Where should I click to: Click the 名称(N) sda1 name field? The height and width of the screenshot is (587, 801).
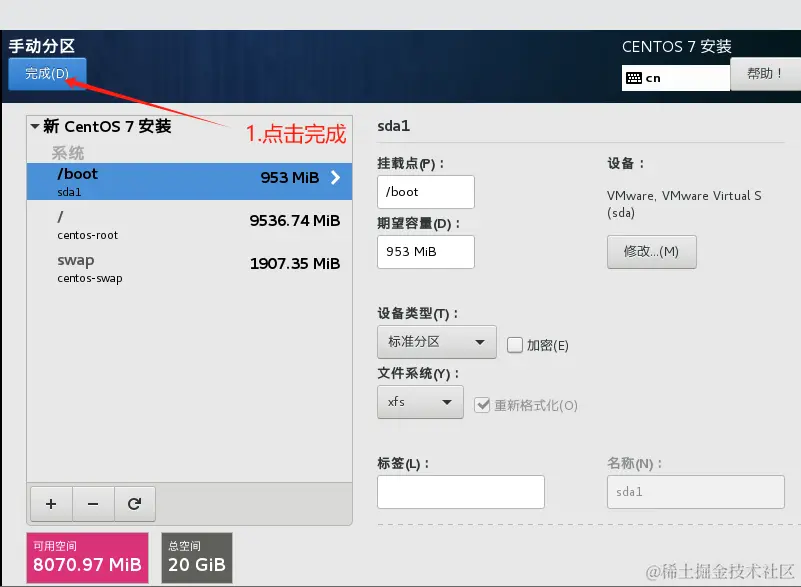[x=695, y=492]
